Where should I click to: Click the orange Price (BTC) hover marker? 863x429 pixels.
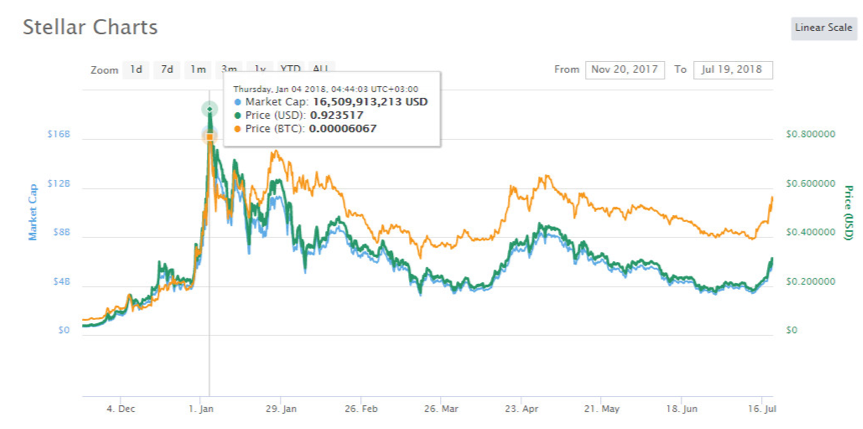pyautogui.click(x=209, y=136)
